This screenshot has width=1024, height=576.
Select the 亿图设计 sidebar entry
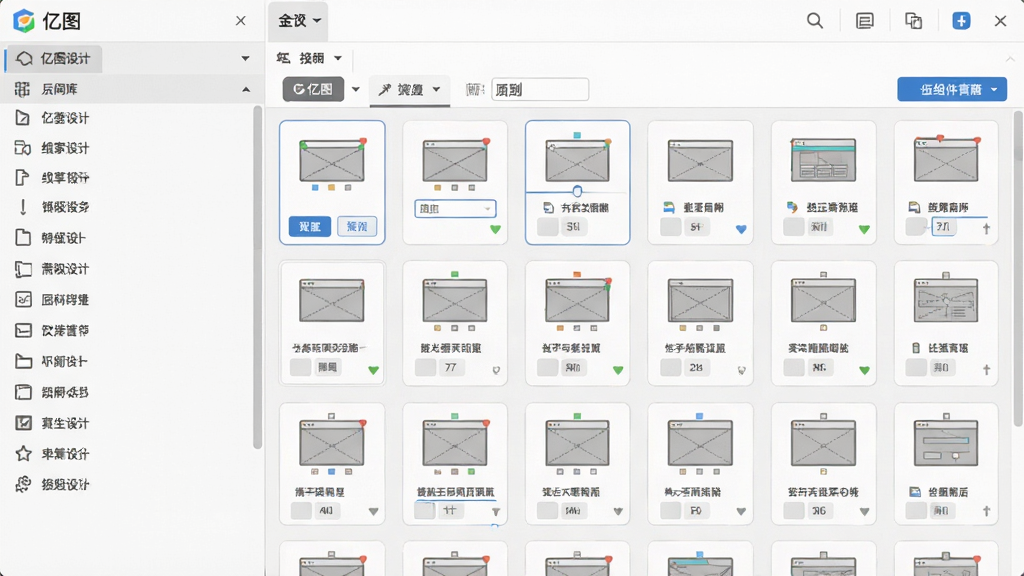point(54,59)
